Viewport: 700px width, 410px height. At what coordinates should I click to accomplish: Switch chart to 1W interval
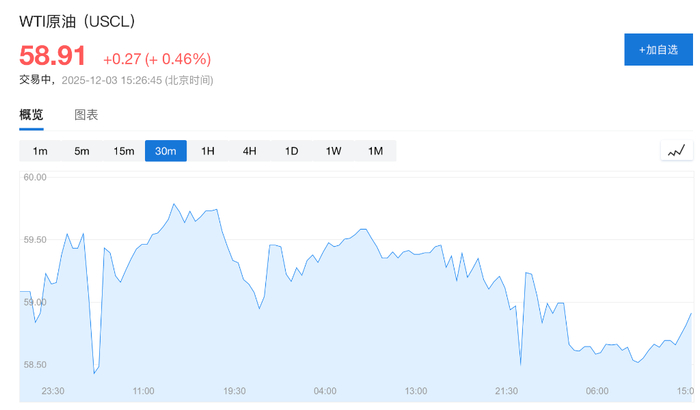pyautogui.click(x=334, y=151)
